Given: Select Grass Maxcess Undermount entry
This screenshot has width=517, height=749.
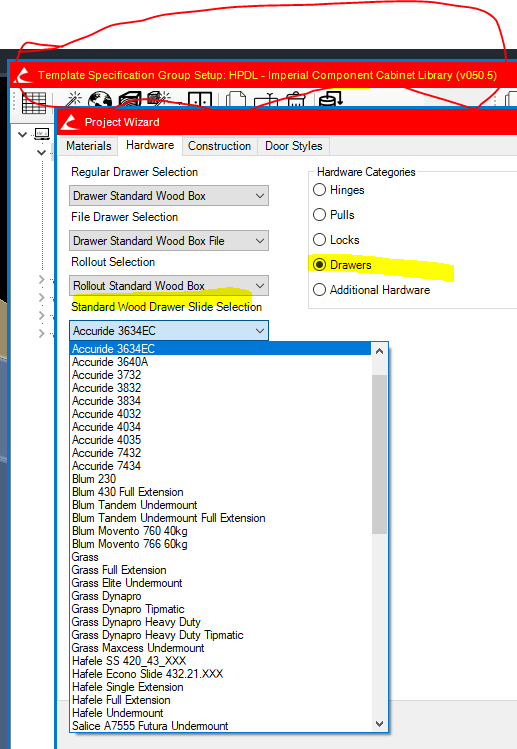Looking at the screenshot, I should point(220,648).
